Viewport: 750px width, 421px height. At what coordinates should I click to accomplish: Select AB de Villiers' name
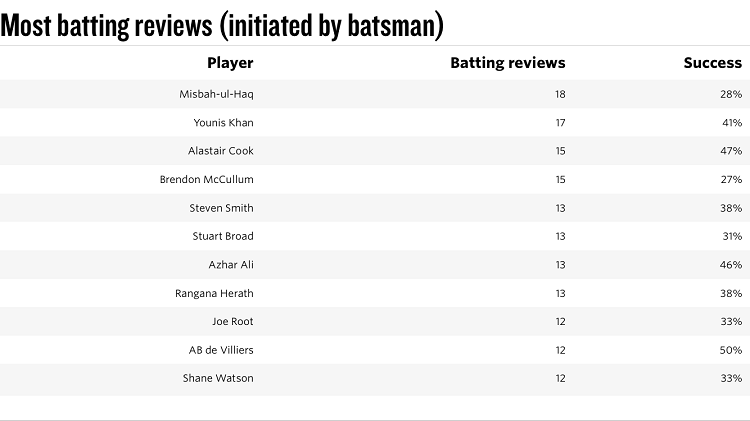221,350
